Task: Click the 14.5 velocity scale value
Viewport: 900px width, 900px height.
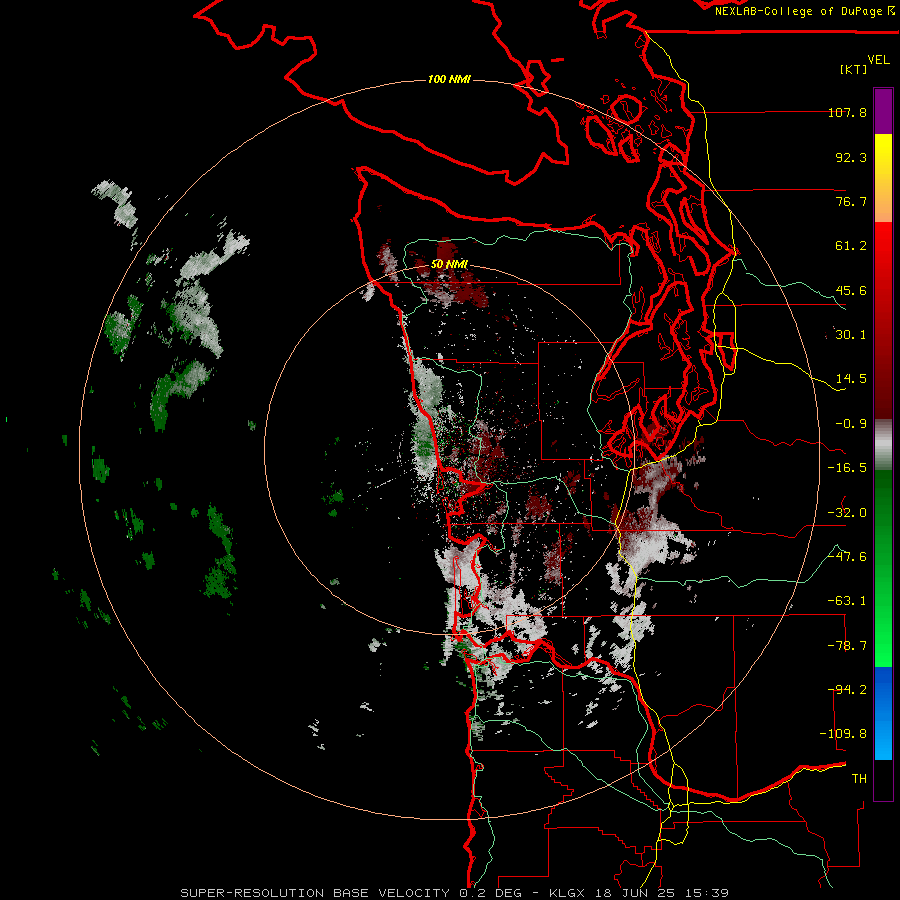Action: click(x=851, y=379)
